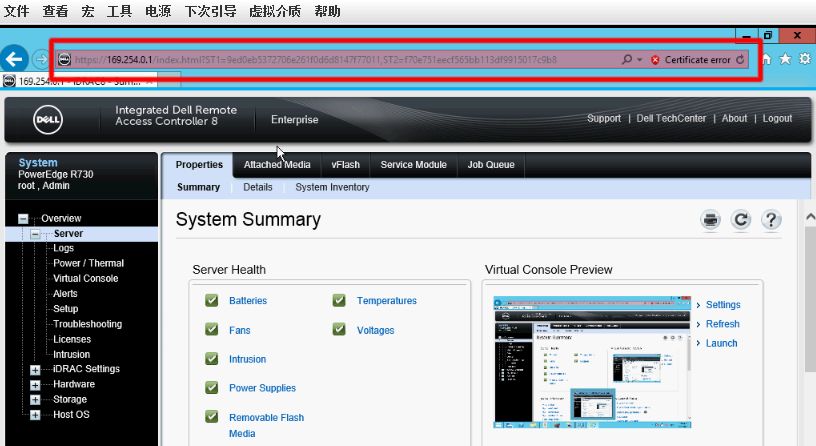Print the System Summary page
Screen dimensions: 816x446
tap(710, 220)
